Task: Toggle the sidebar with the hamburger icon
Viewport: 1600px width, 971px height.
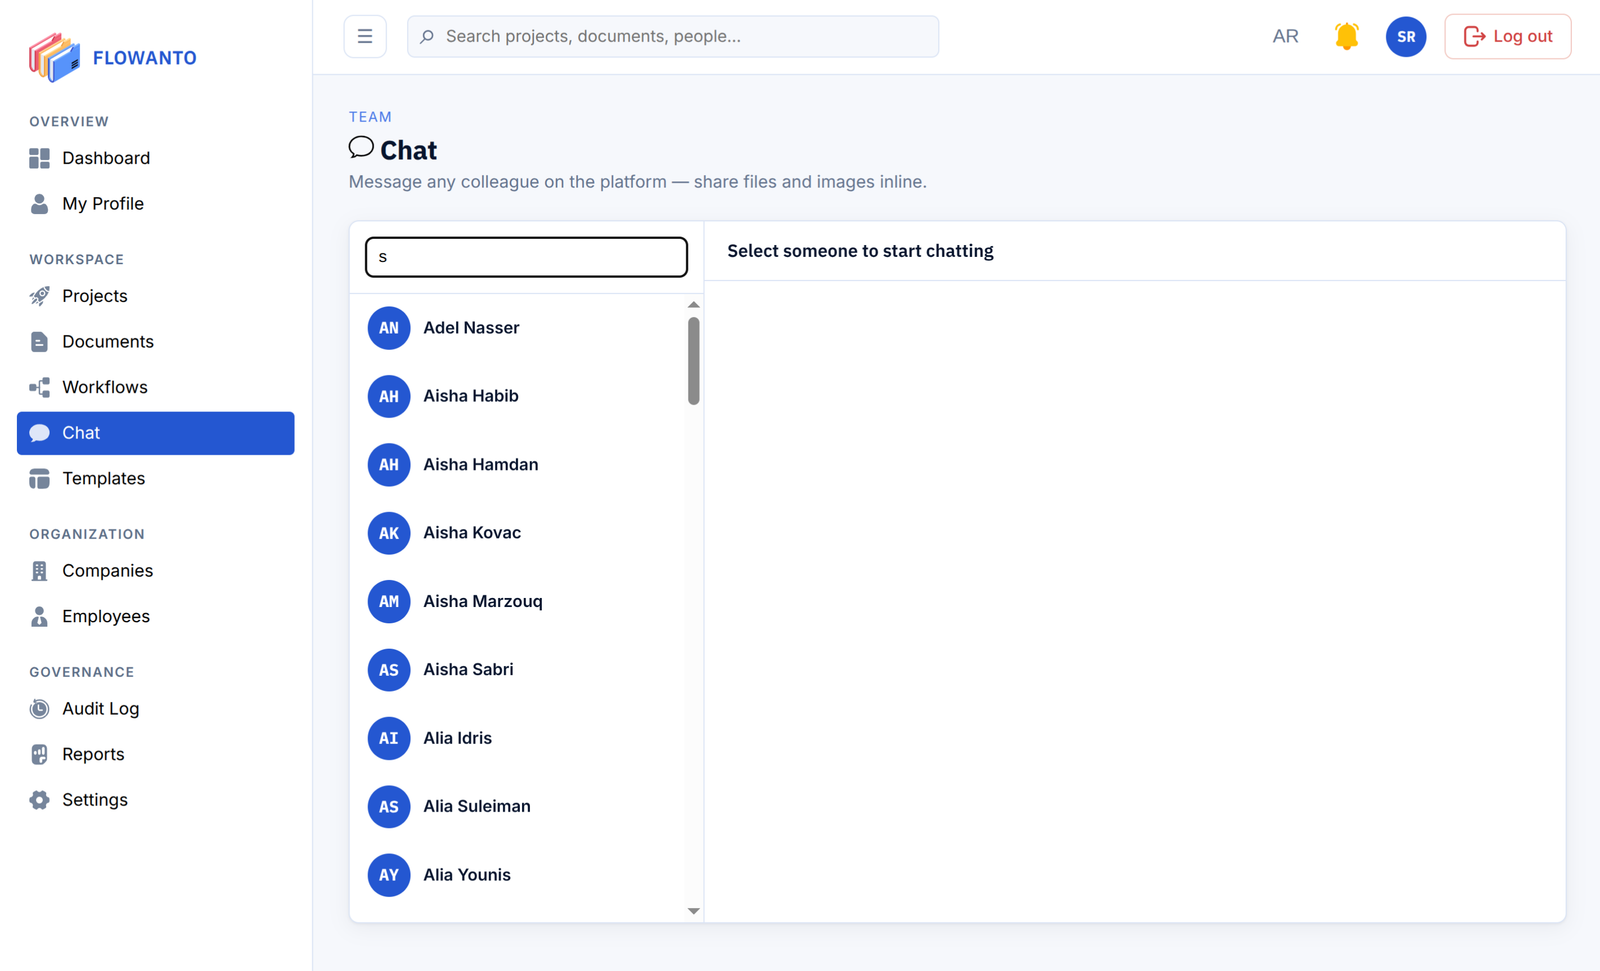Action: [365, 37]
